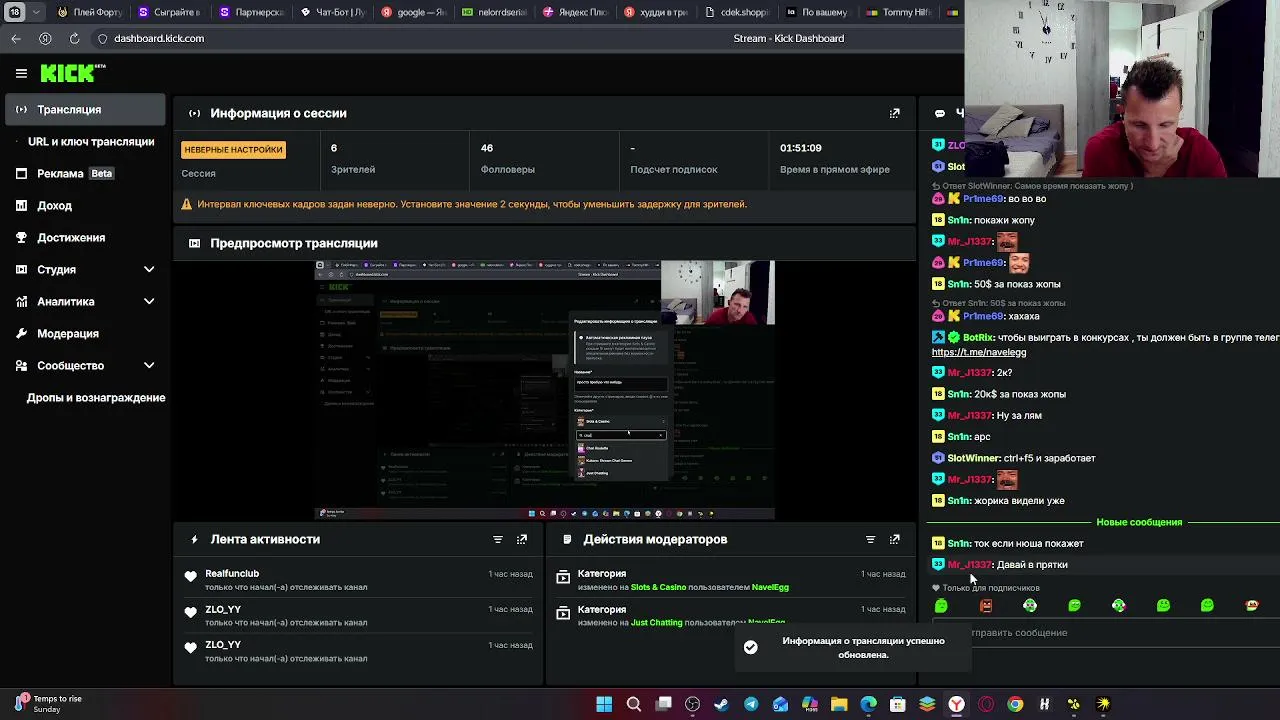Click the browser tab counter showing 18
The height and width of the screenshot is (720, 1280).
15,12
